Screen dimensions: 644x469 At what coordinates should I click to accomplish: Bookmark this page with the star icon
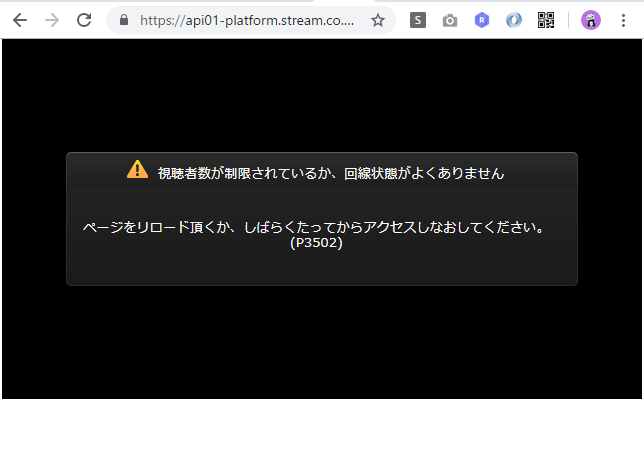[x=378, y=20]
